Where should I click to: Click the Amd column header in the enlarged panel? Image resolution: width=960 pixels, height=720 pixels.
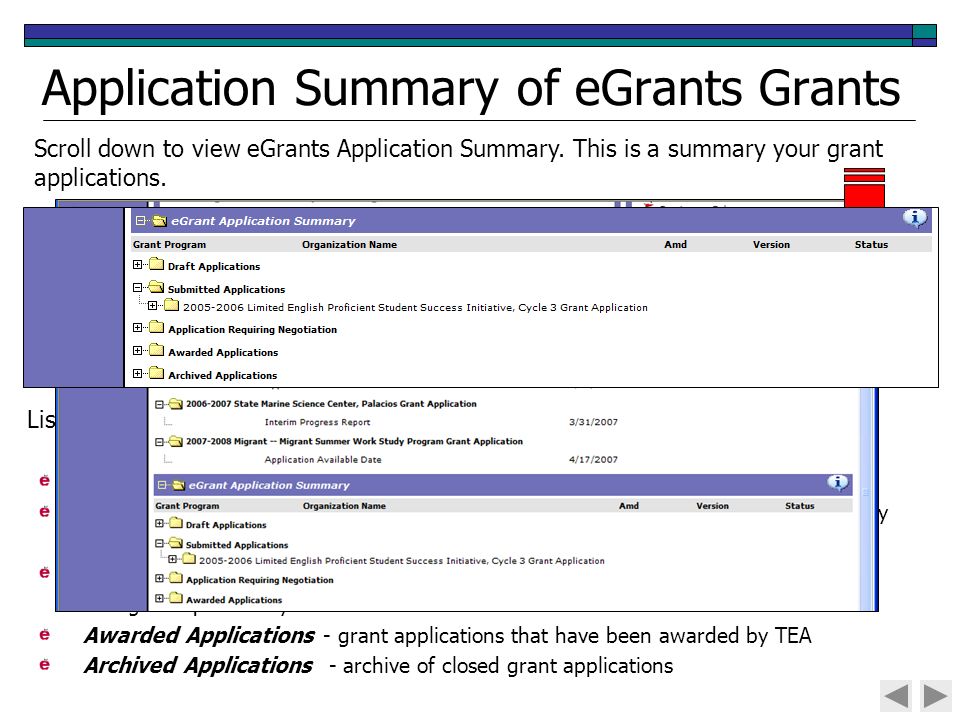pos(675,244)
